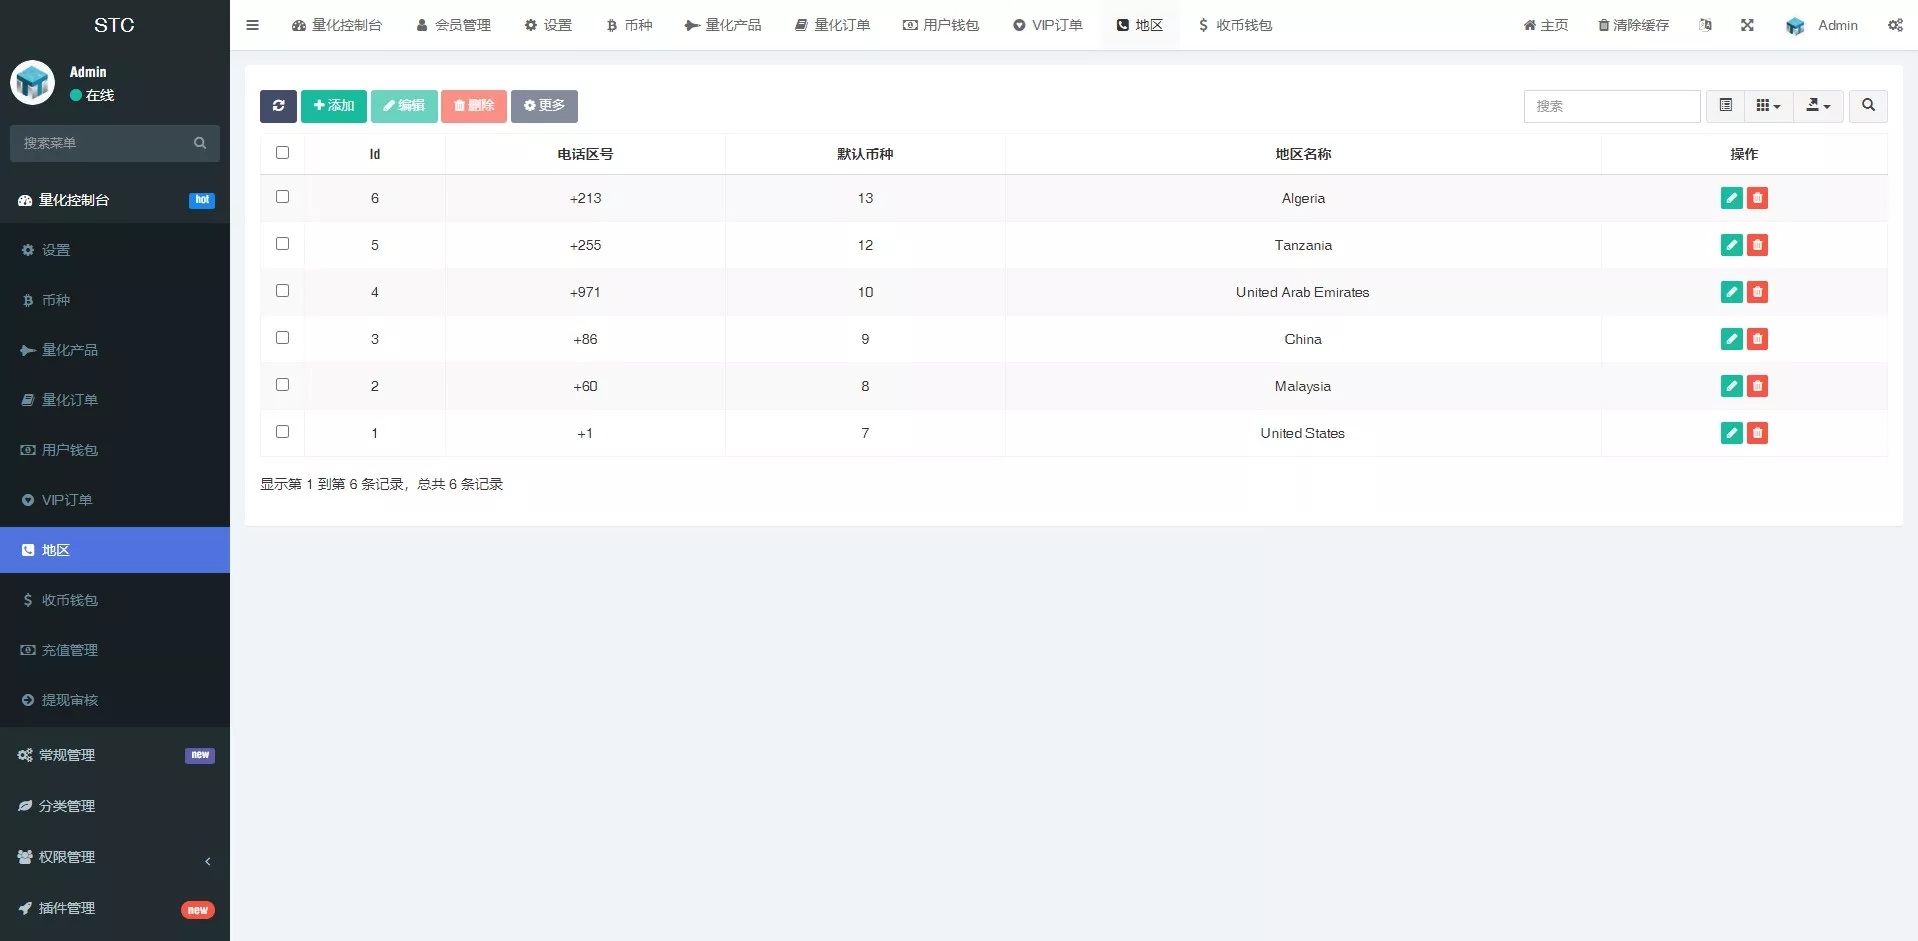Switch to the 会员管理 tab
The image size is (1918, 941).
coord(453,25)
